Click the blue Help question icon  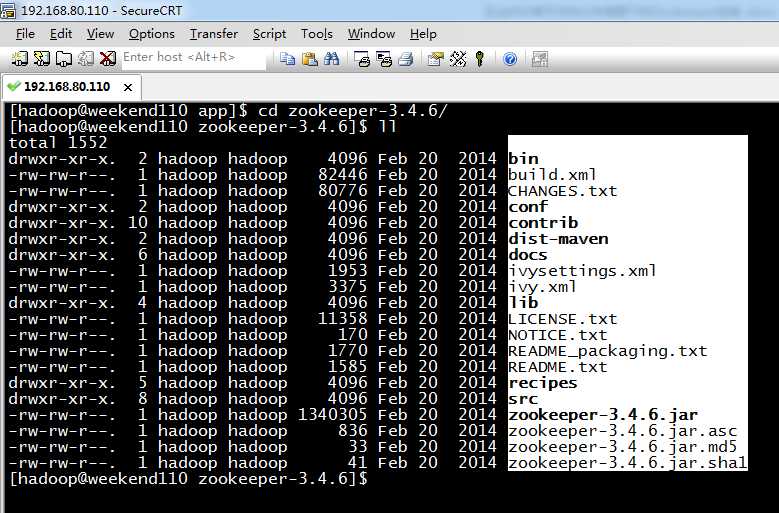click(x=510, y=59)
